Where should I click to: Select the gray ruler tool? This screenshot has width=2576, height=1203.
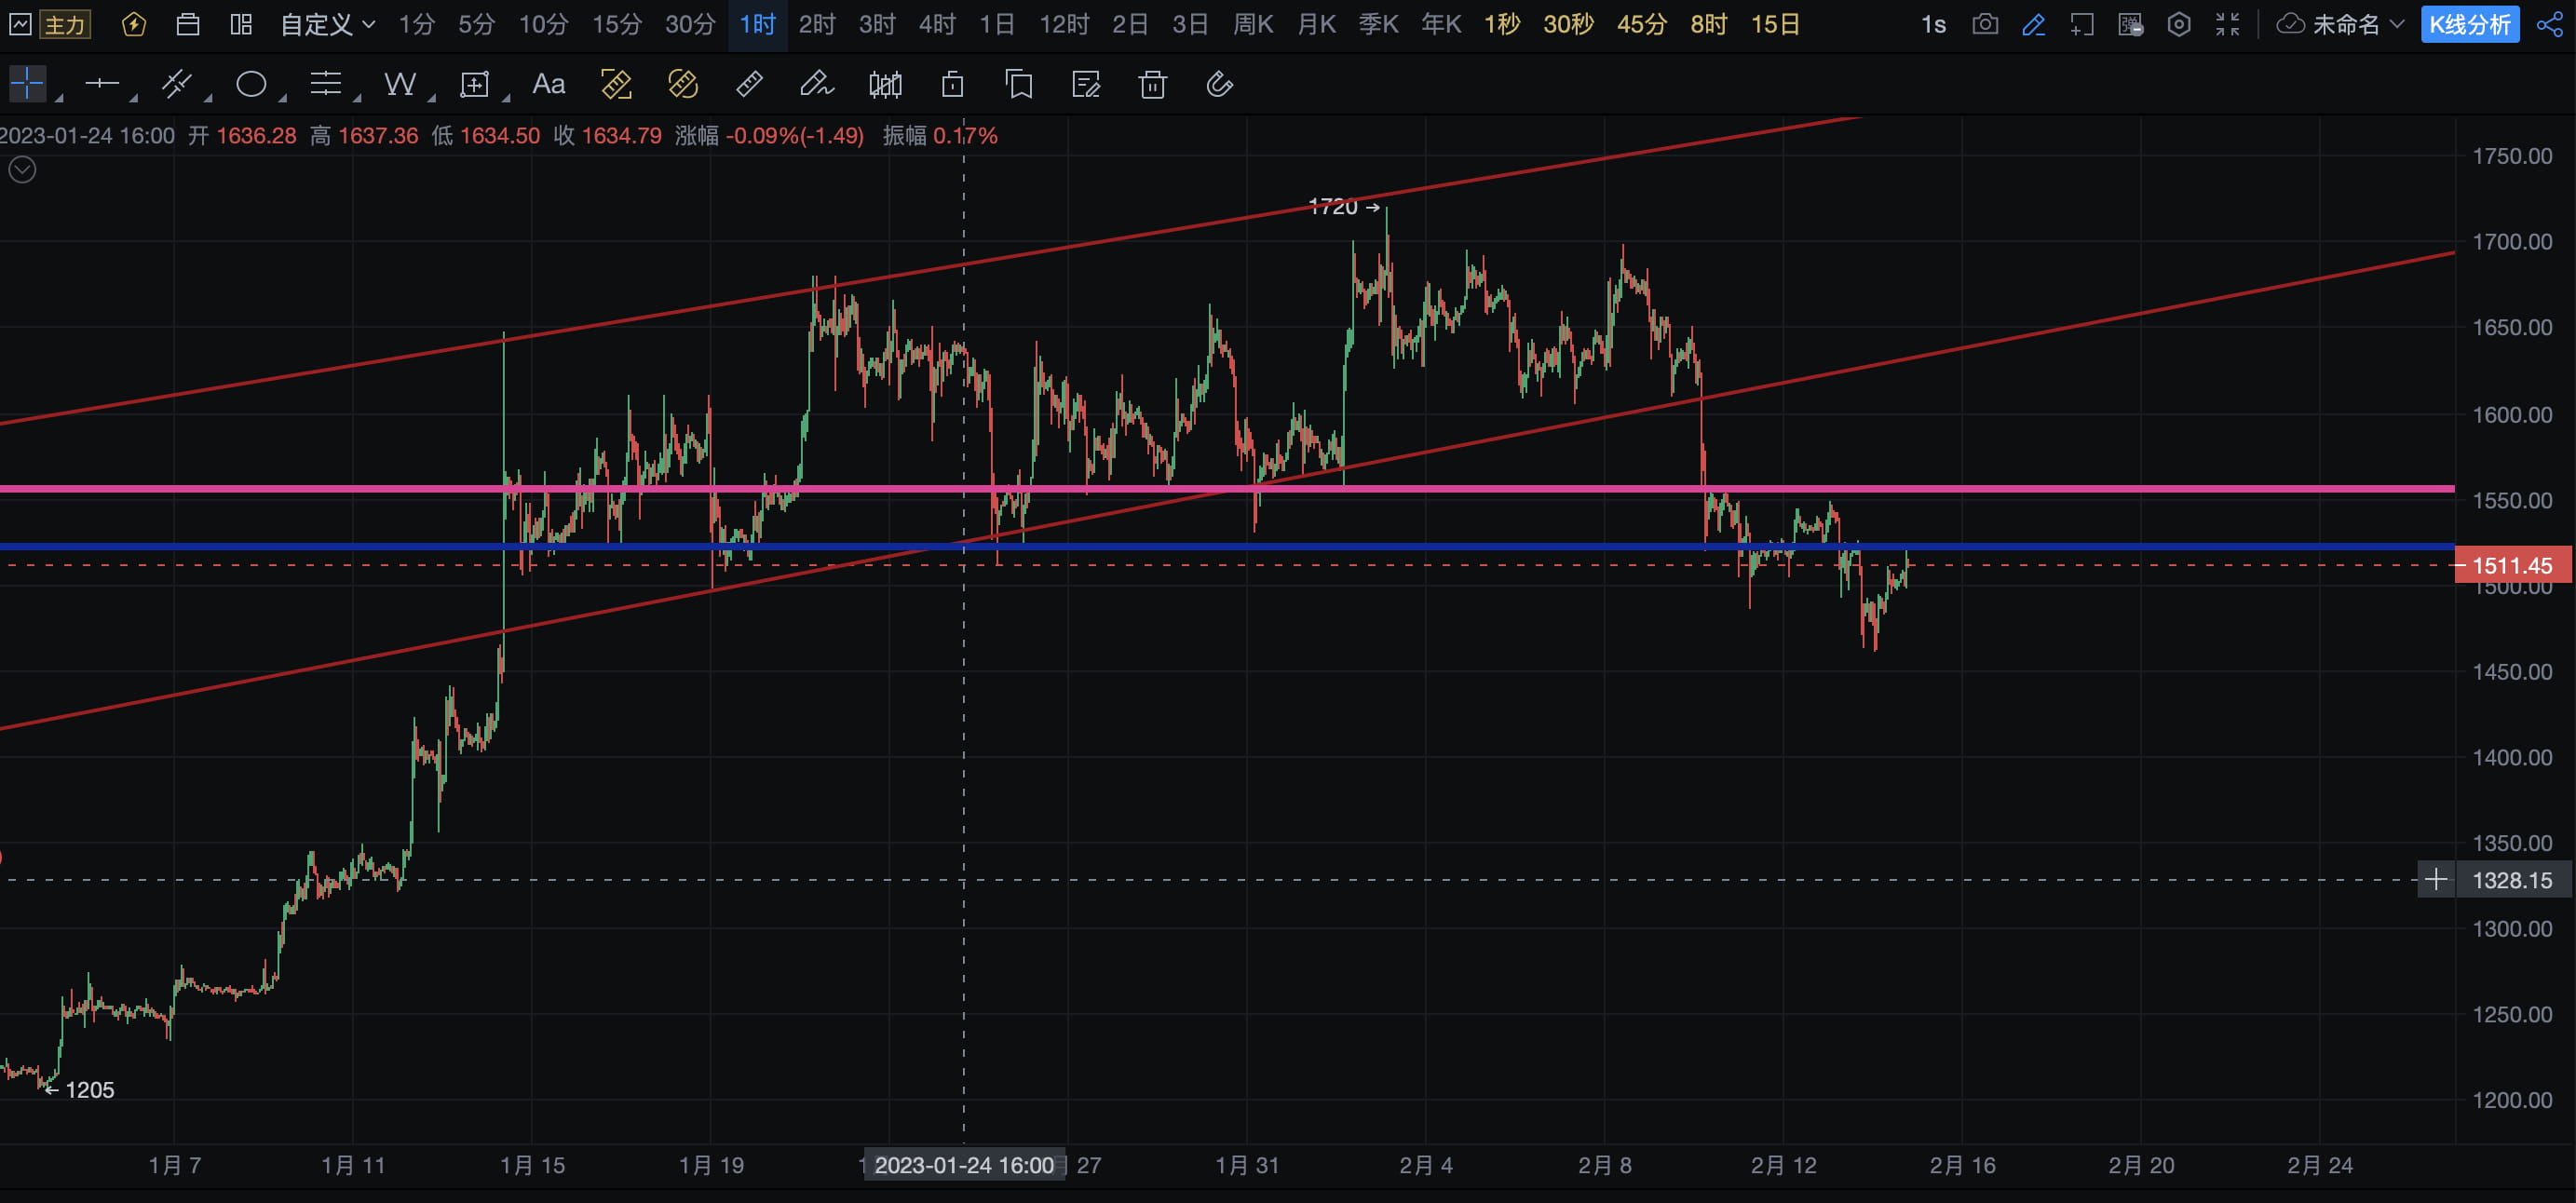749,84
